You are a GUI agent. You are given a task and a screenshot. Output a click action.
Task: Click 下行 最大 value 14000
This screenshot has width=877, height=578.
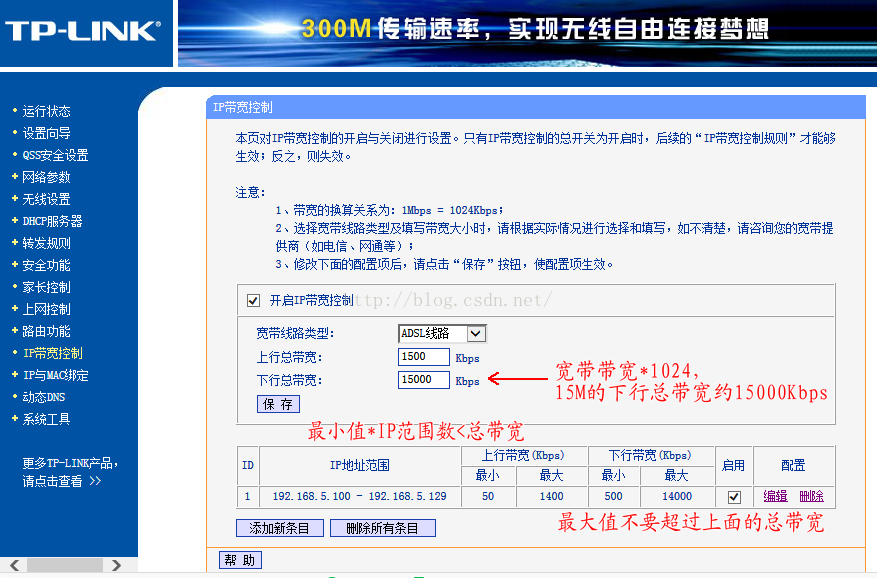(677, 496)
